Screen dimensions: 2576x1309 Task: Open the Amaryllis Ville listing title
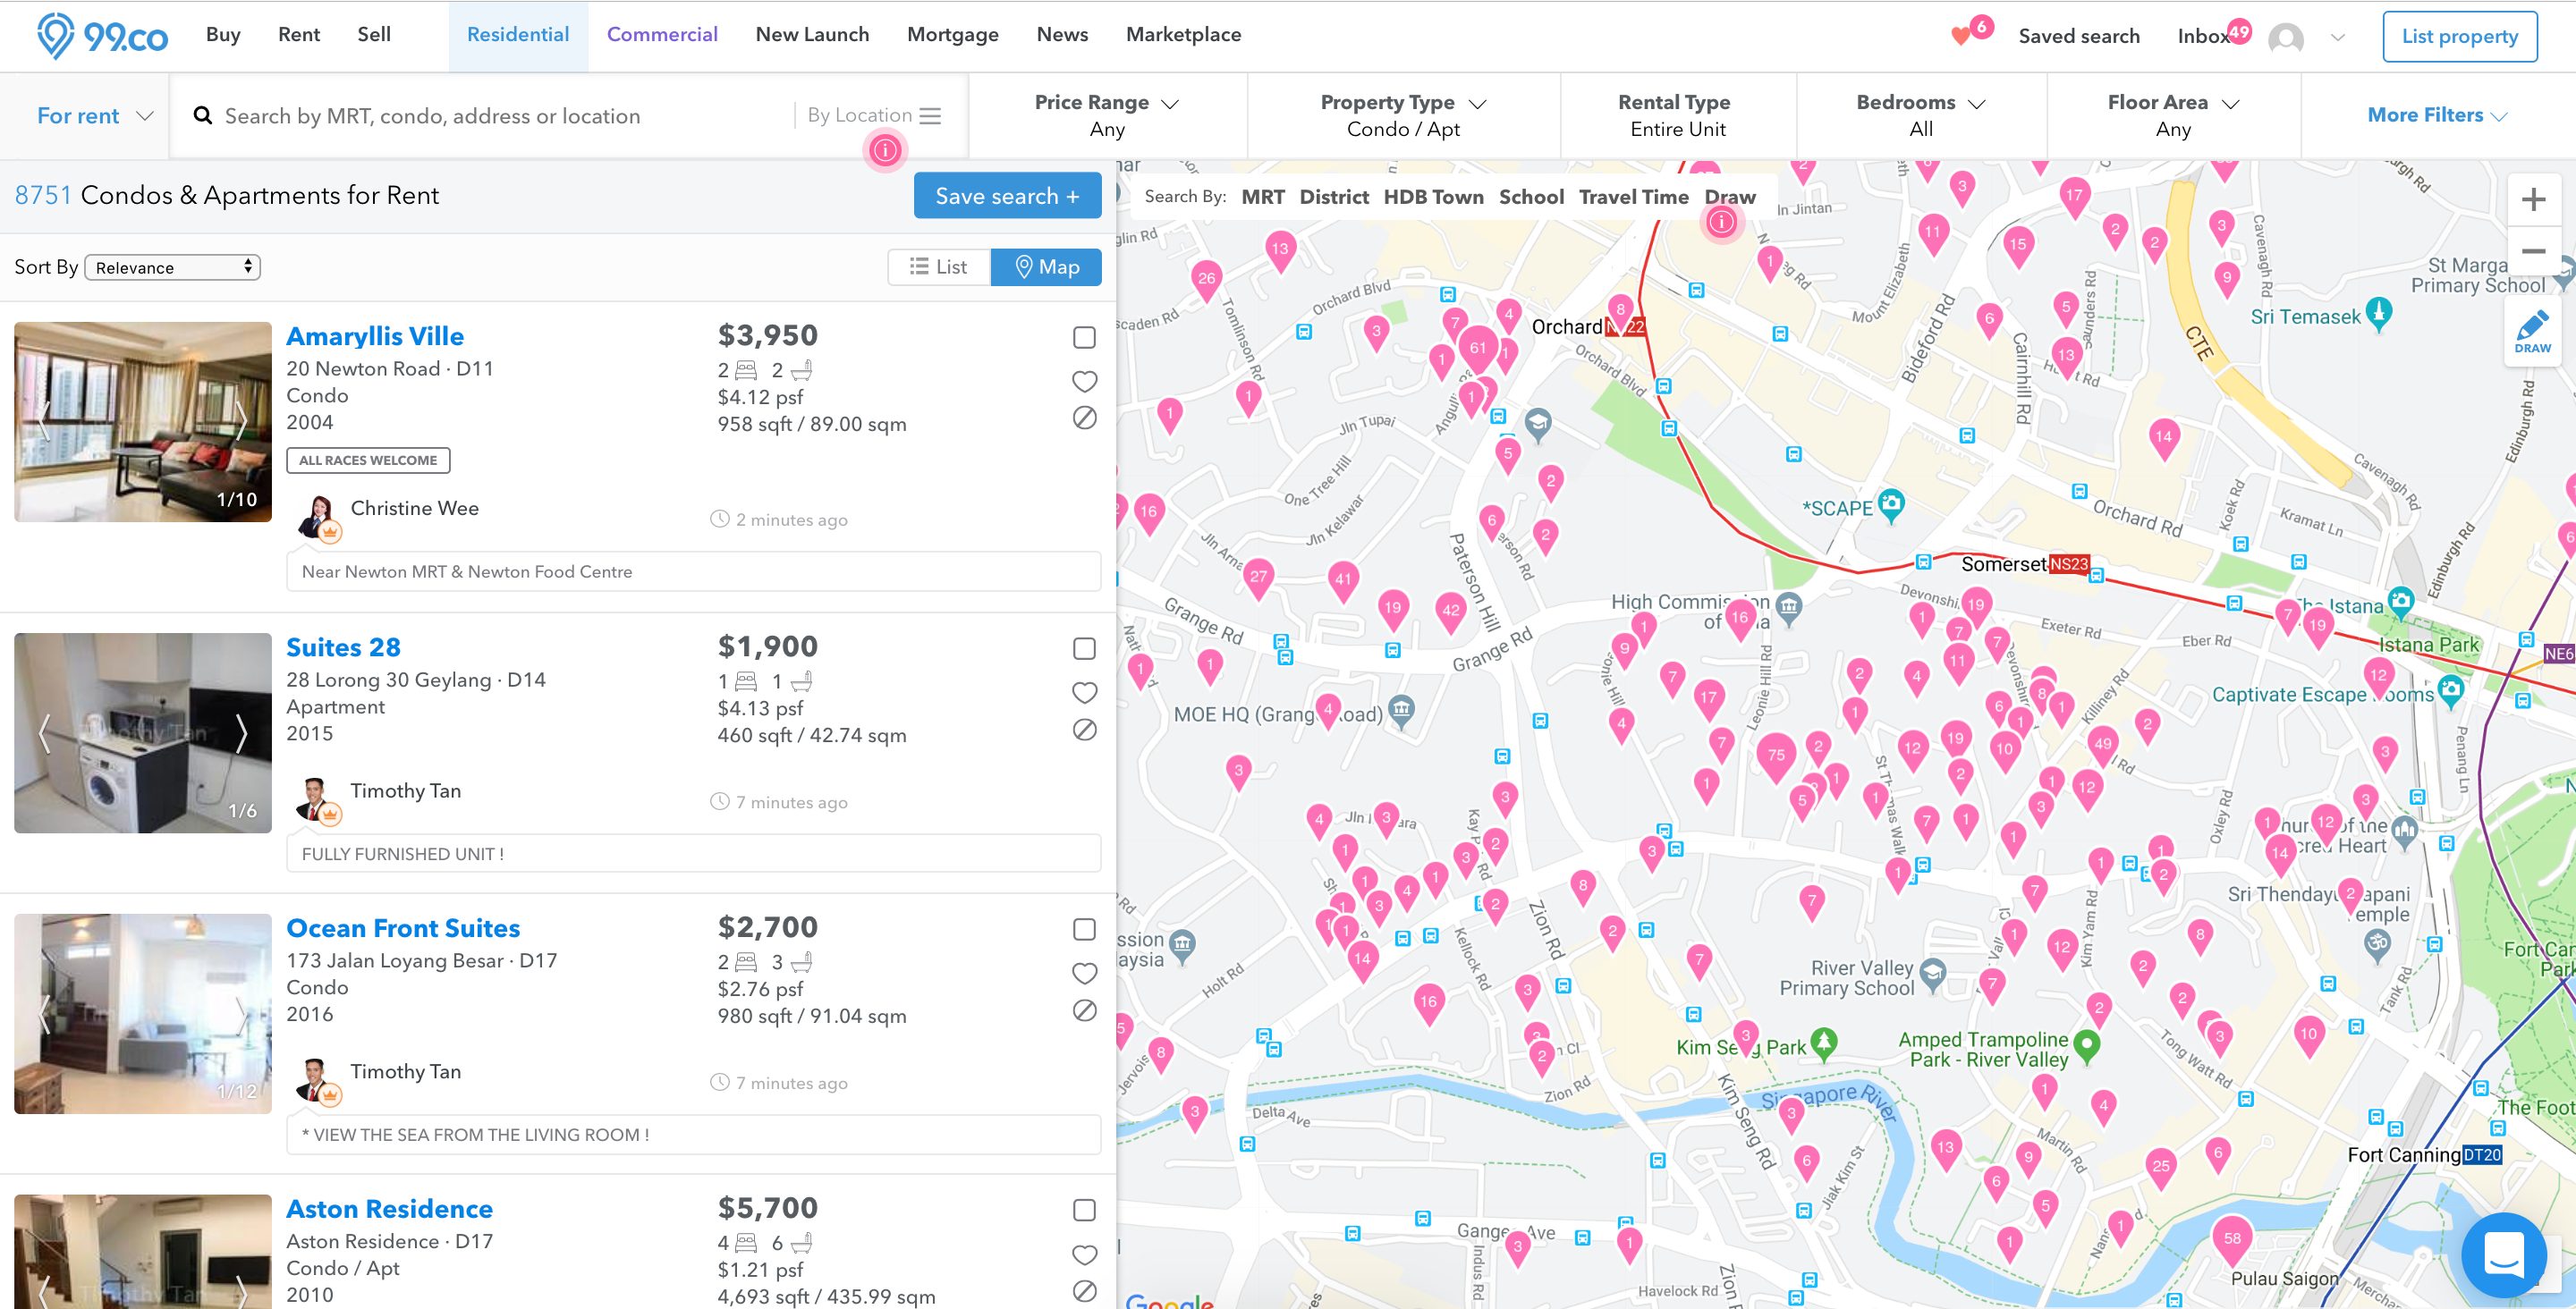375,336
